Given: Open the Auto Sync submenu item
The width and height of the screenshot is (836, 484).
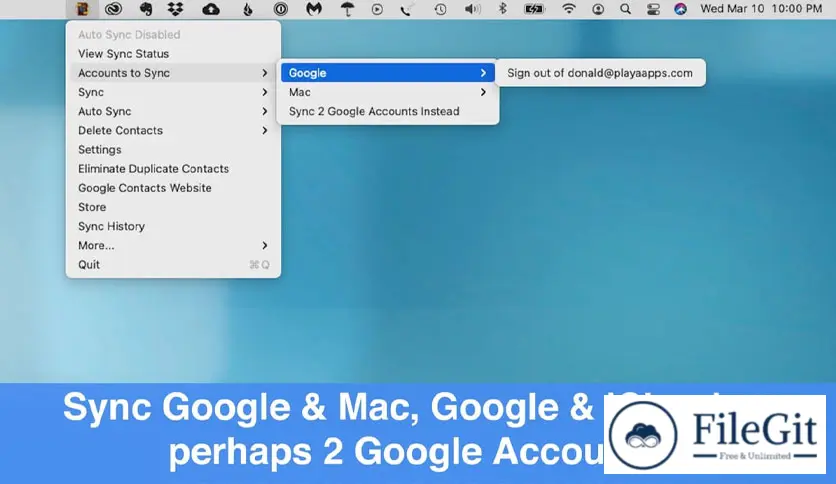Looking at the screenshot, I should pos(173,111).
